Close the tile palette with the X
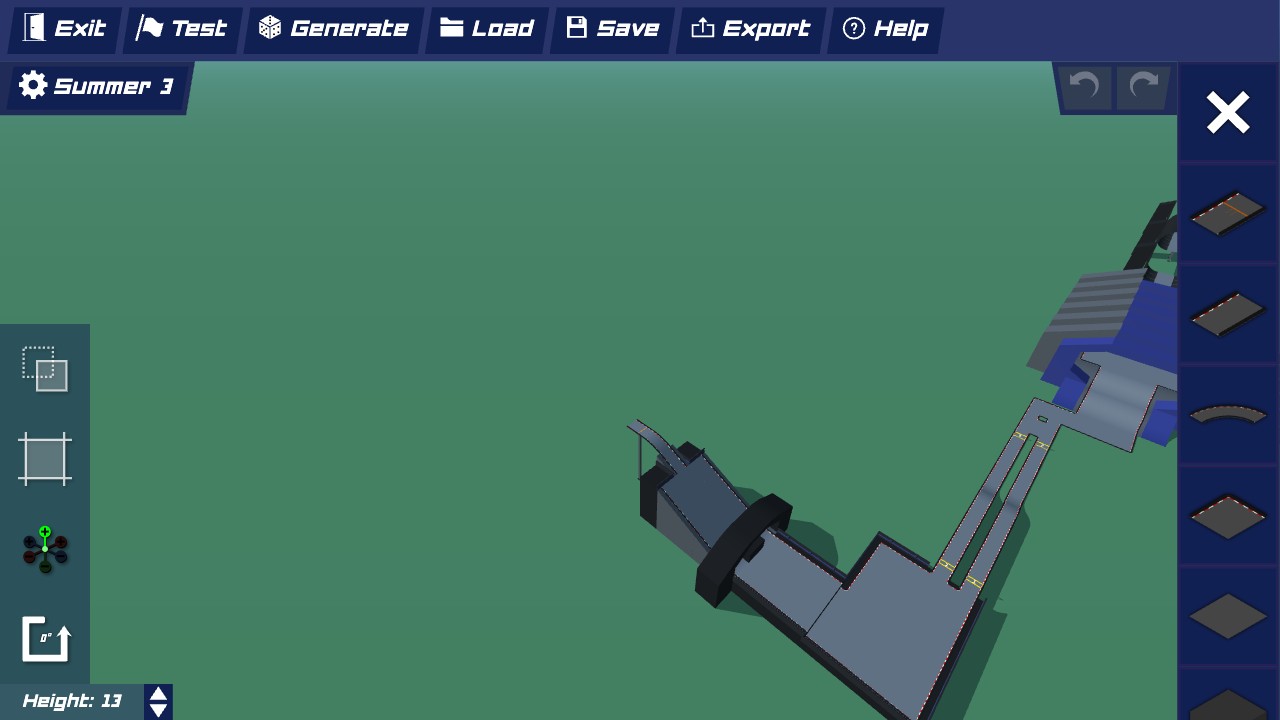This screenshot has height=720, width=1280. tap(1228, 113)
